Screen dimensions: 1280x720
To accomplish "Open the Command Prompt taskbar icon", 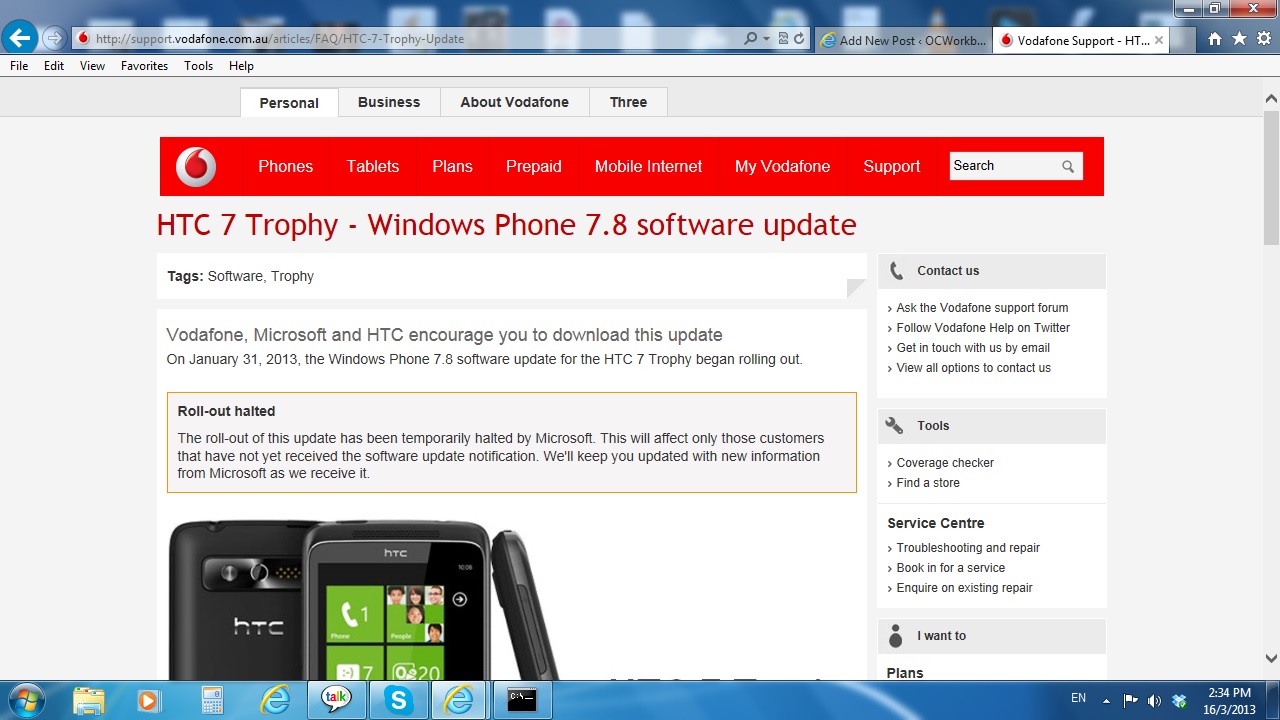I will 521,700.
